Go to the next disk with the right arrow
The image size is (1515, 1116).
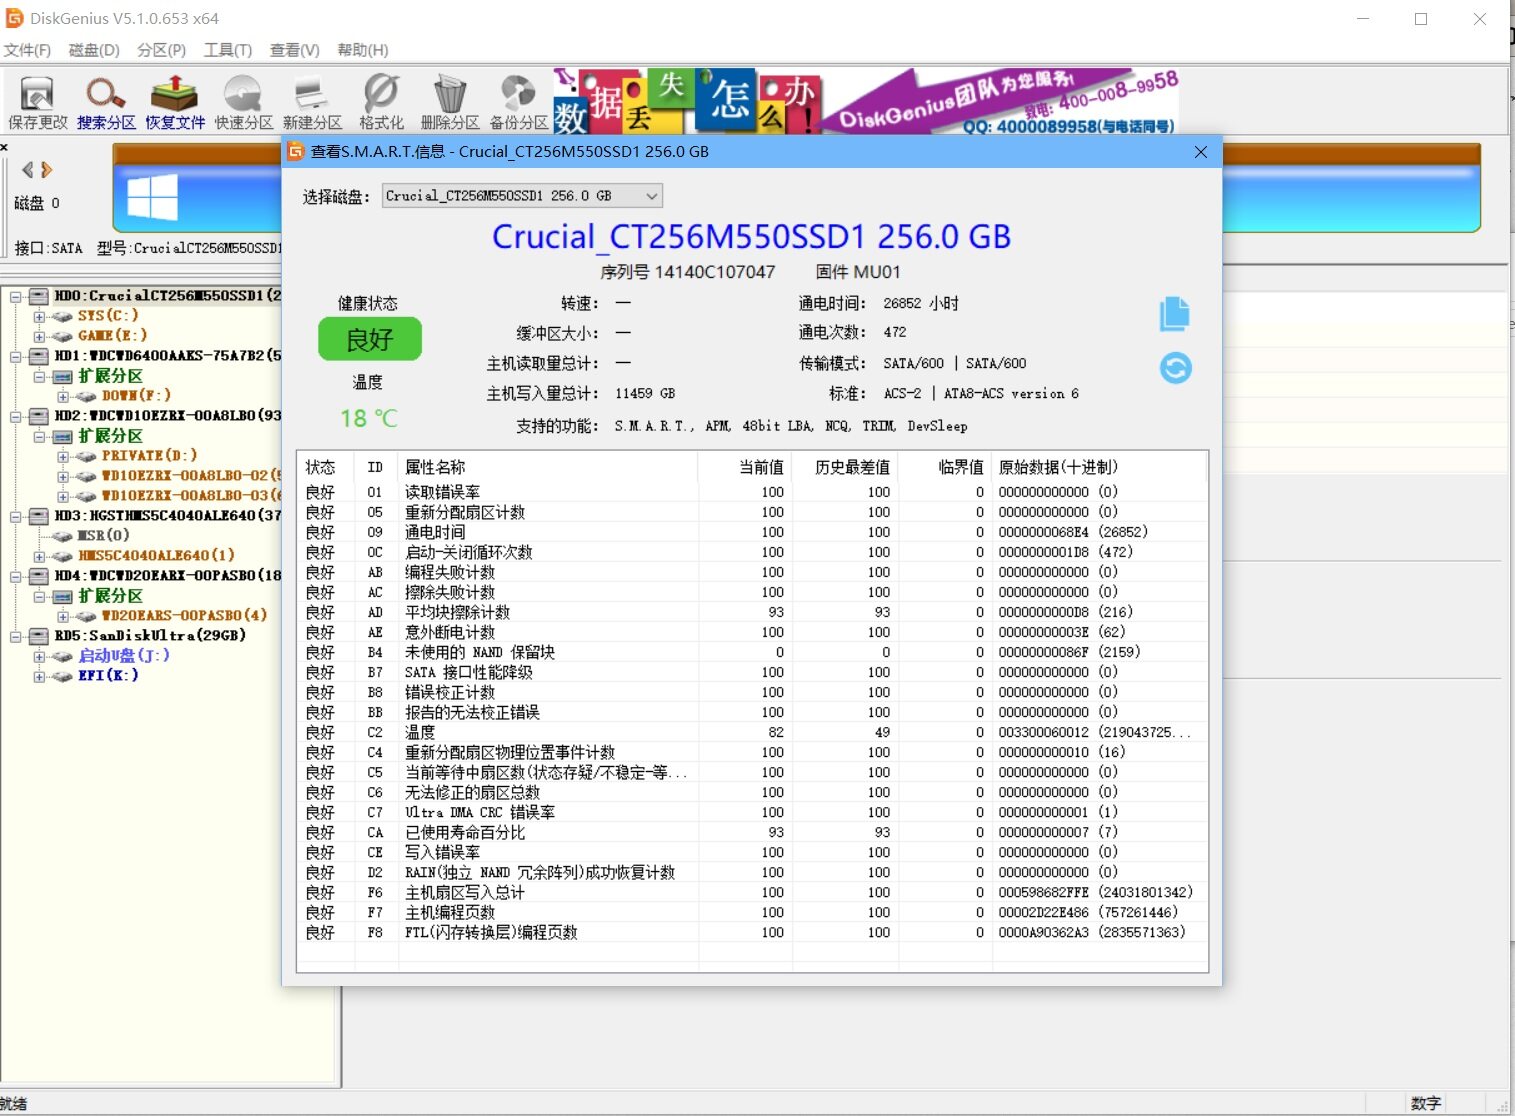pos(46,170)
